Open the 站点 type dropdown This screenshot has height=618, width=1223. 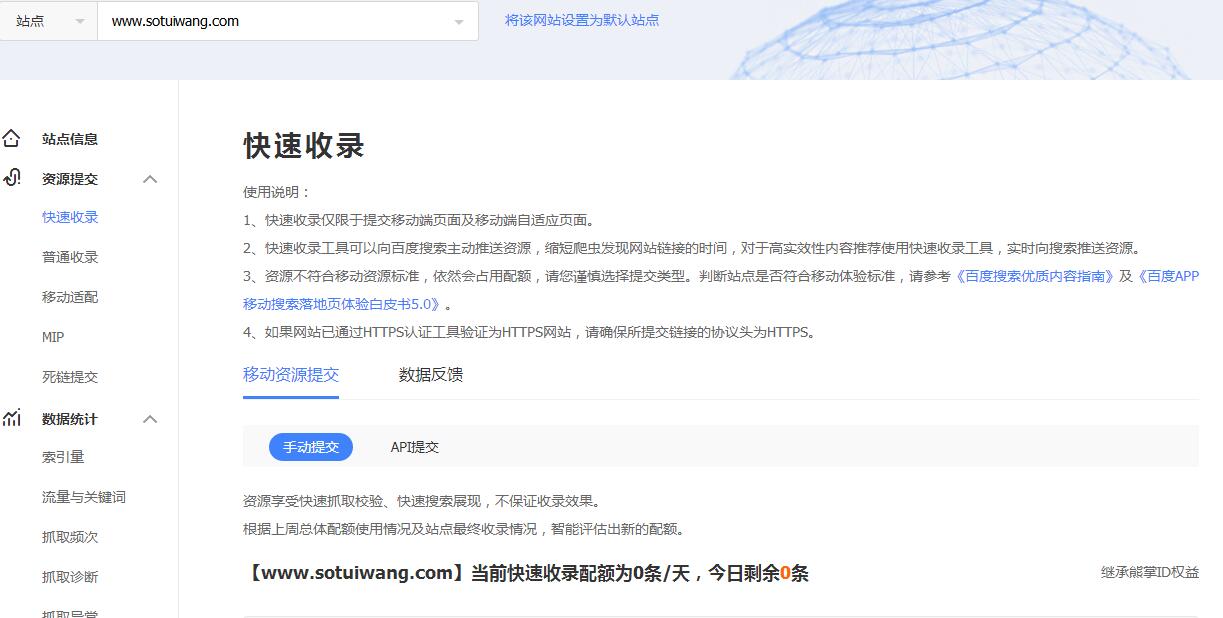tap(48, 21)
